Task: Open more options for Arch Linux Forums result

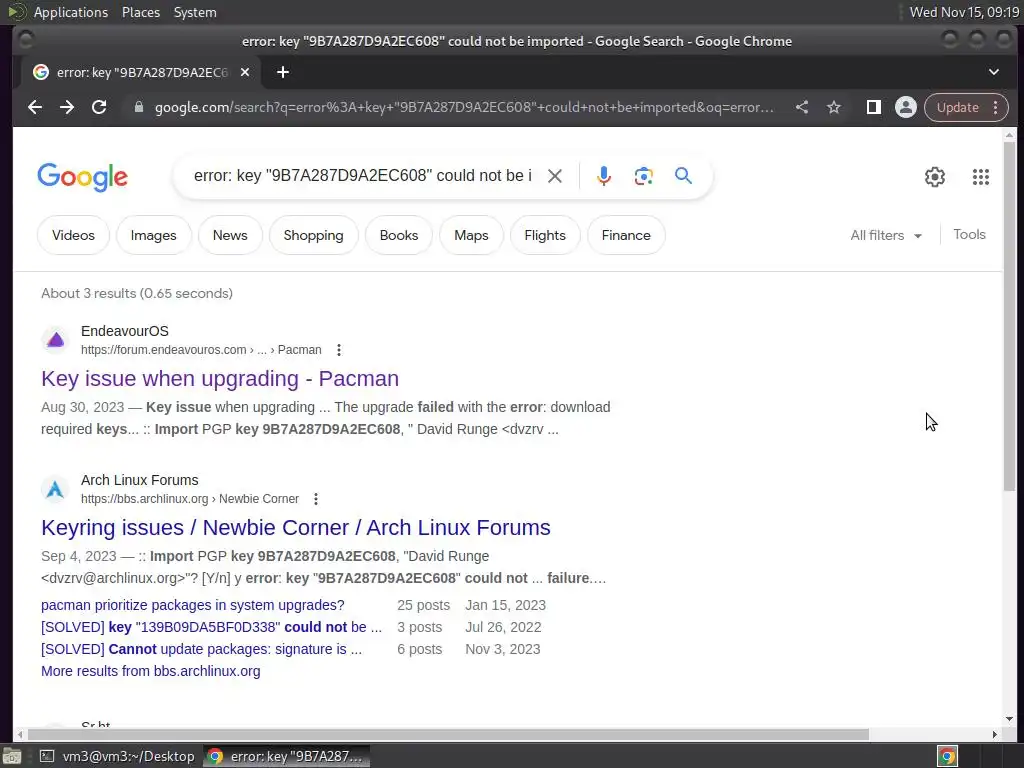Action: click(x=315, y=499)
